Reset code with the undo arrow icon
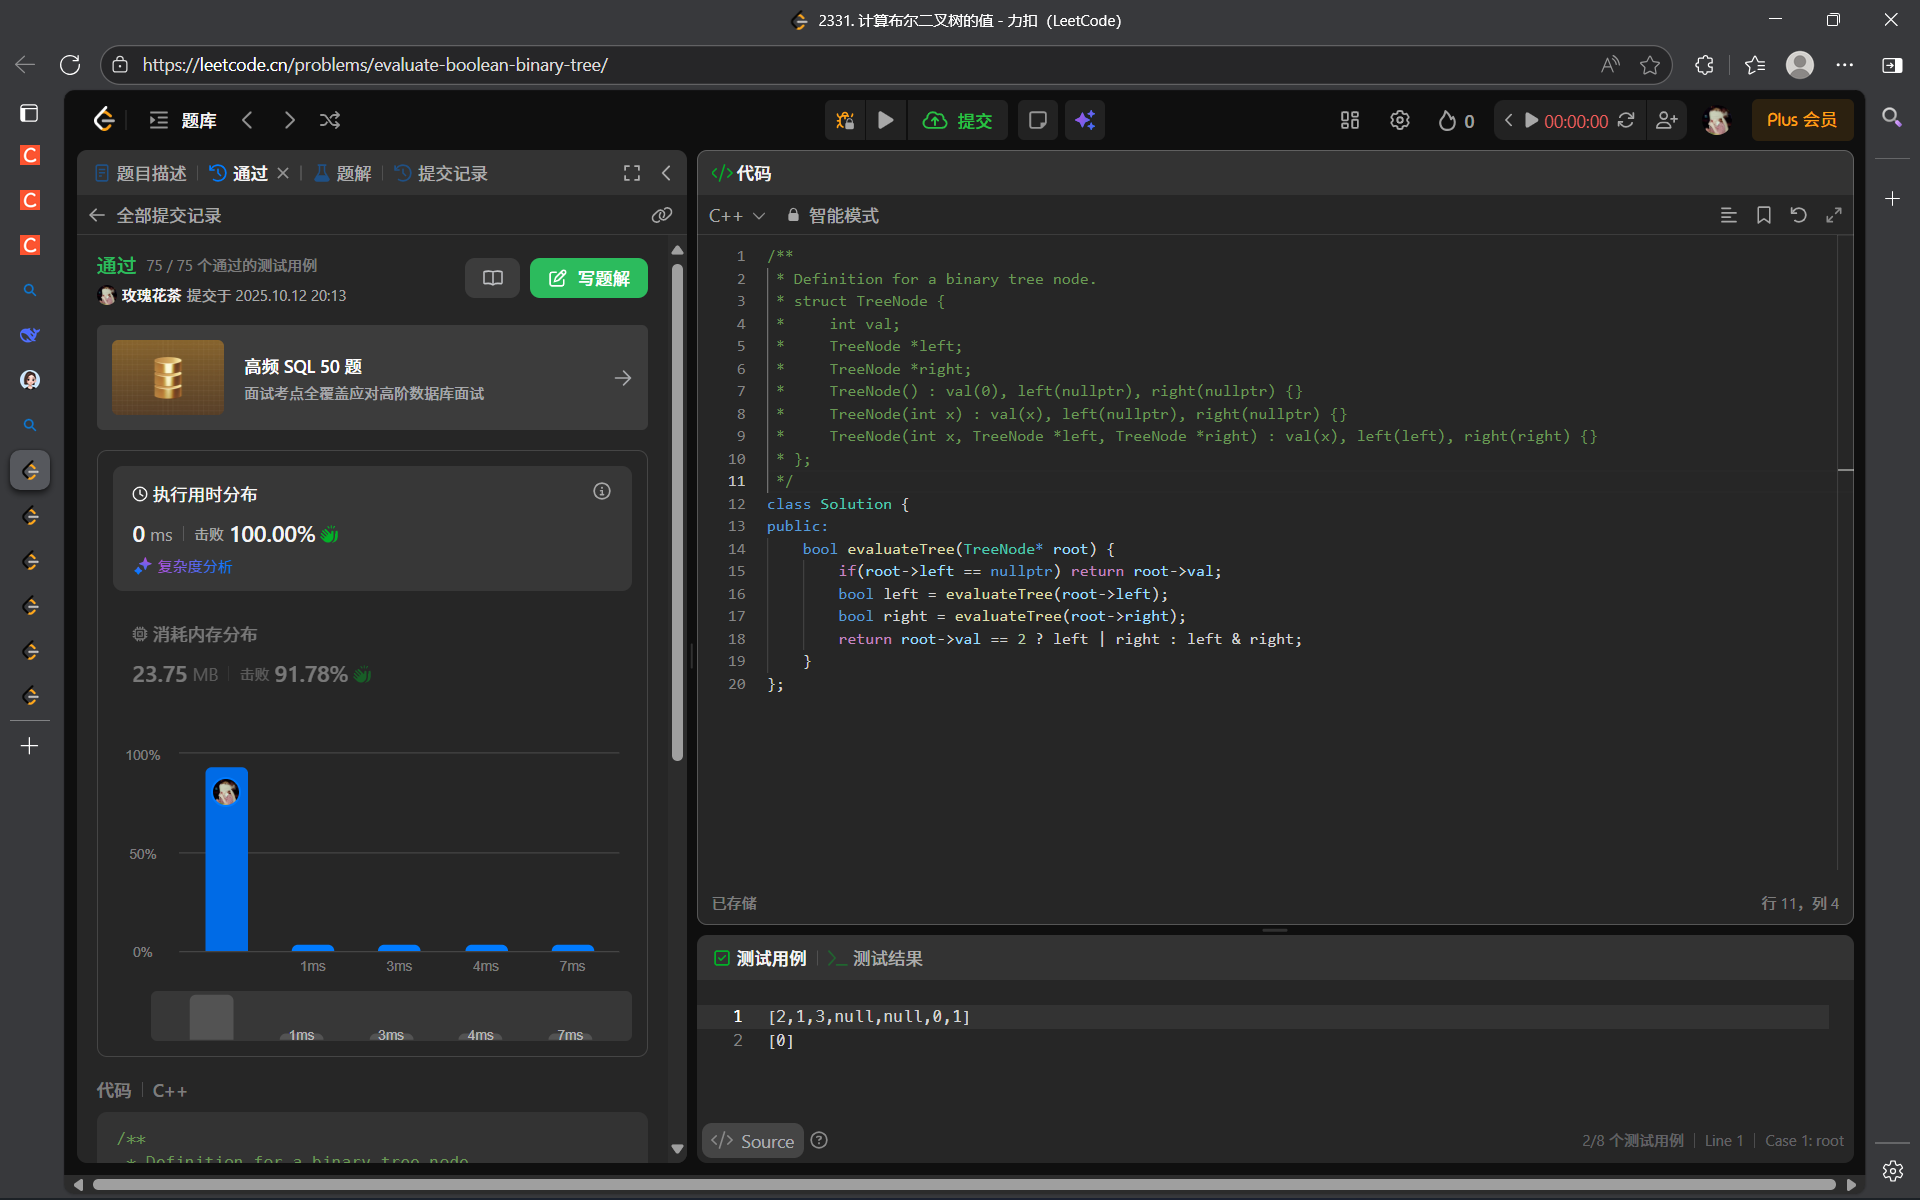The height and width of the screenshot is (1200, 1920). click(1798, 215)
